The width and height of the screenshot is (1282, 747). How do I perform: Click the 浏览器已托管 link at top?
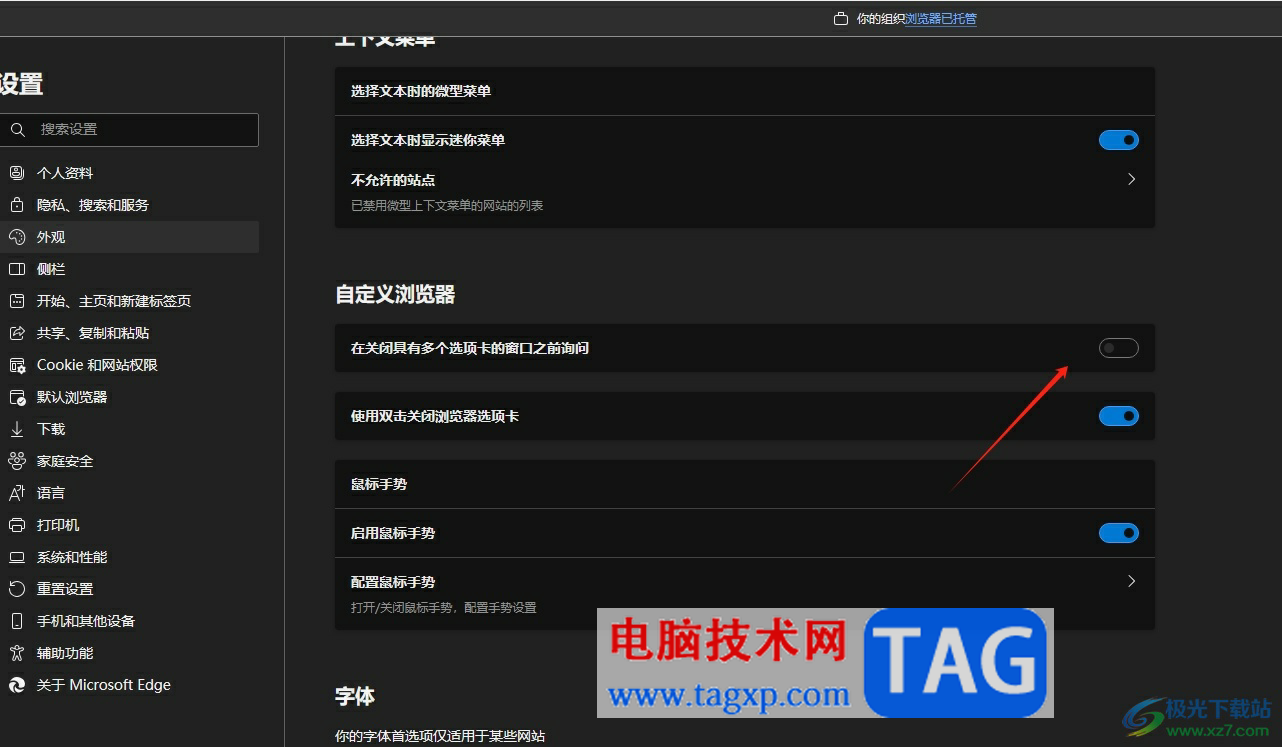tap(940, 18)
